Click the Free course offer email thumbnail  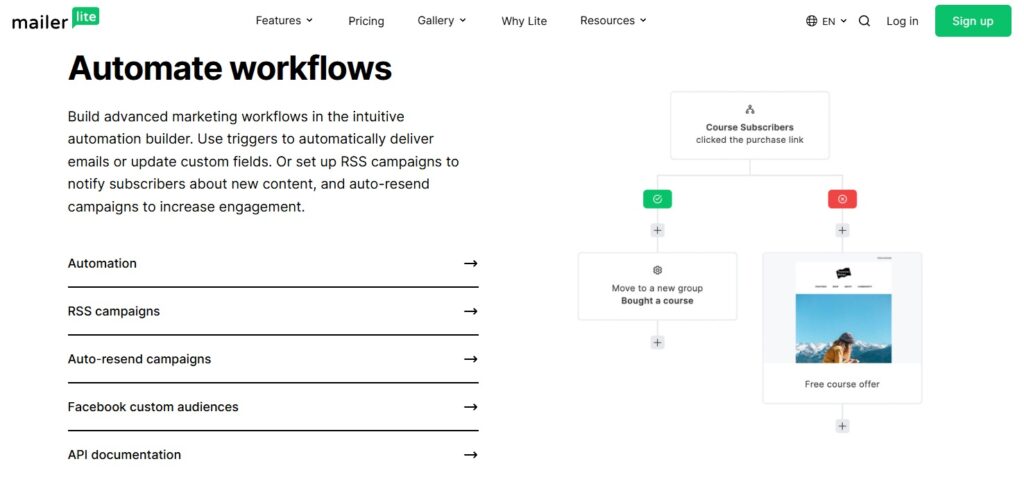pos(842,313)
